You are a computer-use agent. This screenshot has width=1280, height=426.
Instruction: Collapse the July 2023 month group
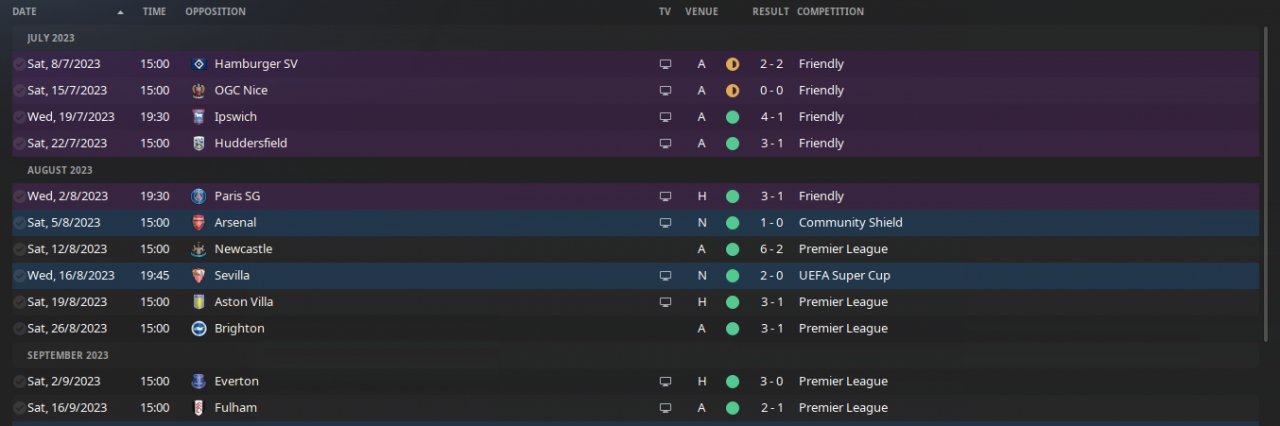tap(51, 38)
